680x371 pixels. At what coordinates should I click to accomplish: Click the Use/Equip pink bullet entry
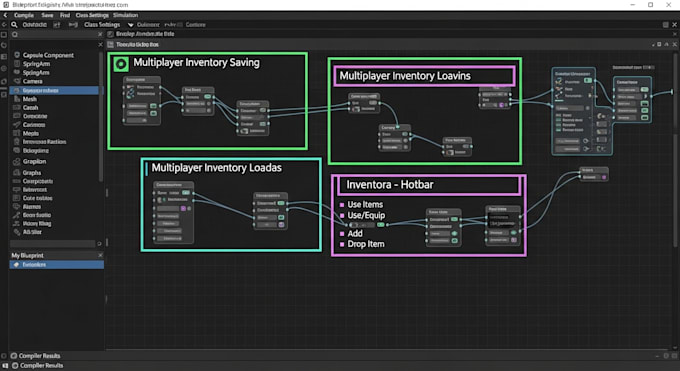363,215
